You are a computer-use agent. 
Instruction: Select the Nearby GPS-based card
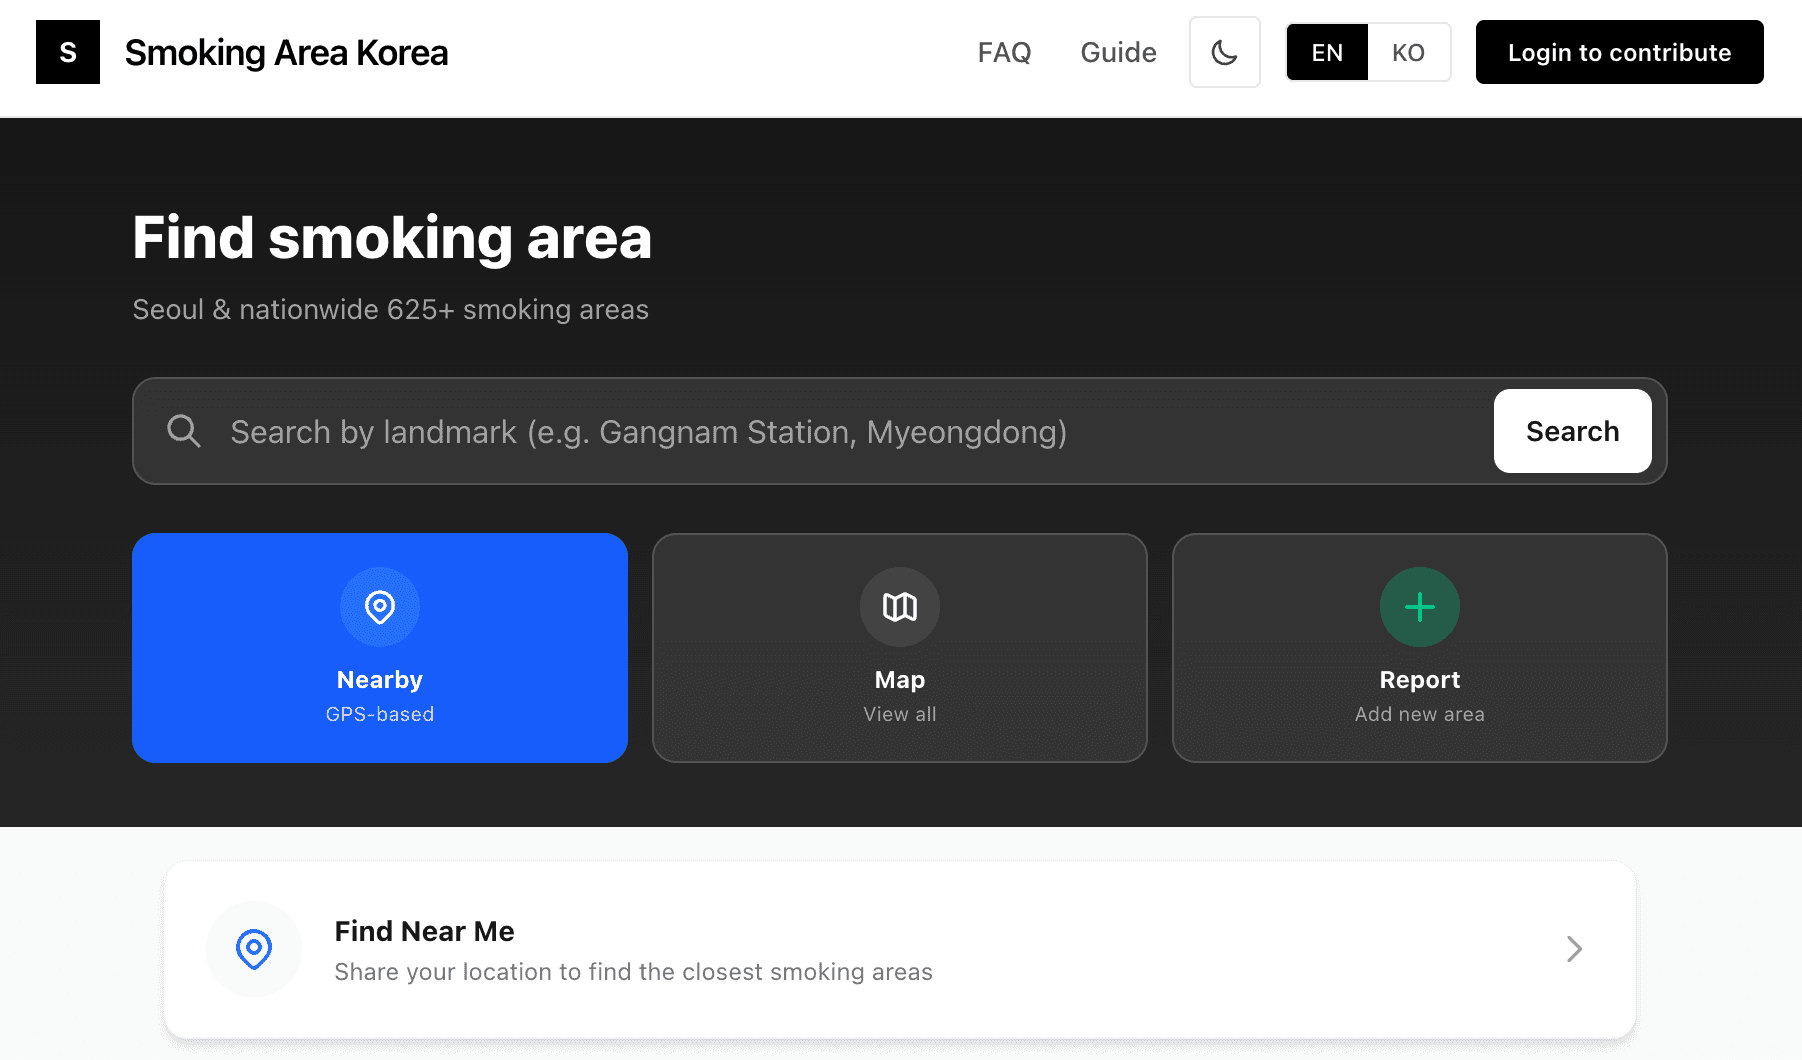click(x=380, y=648)
